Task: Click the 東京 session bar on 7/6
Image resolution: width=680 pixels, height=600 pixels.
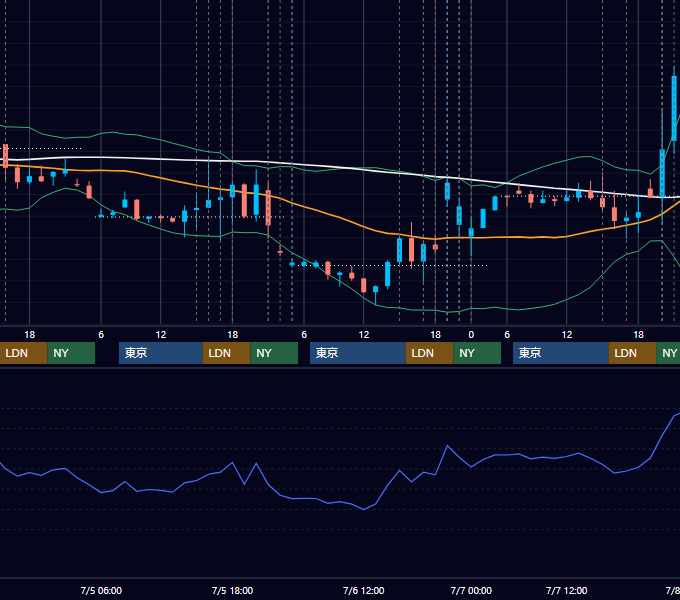Action: tap(358, 353)
